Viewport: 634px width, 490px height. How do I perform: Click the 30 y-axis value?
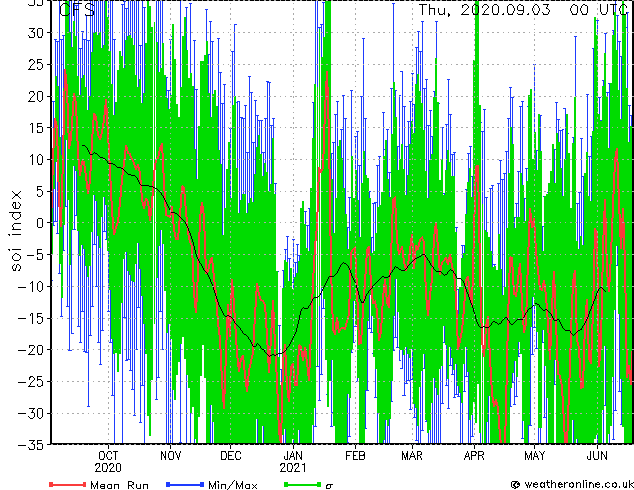coord(36,33)
